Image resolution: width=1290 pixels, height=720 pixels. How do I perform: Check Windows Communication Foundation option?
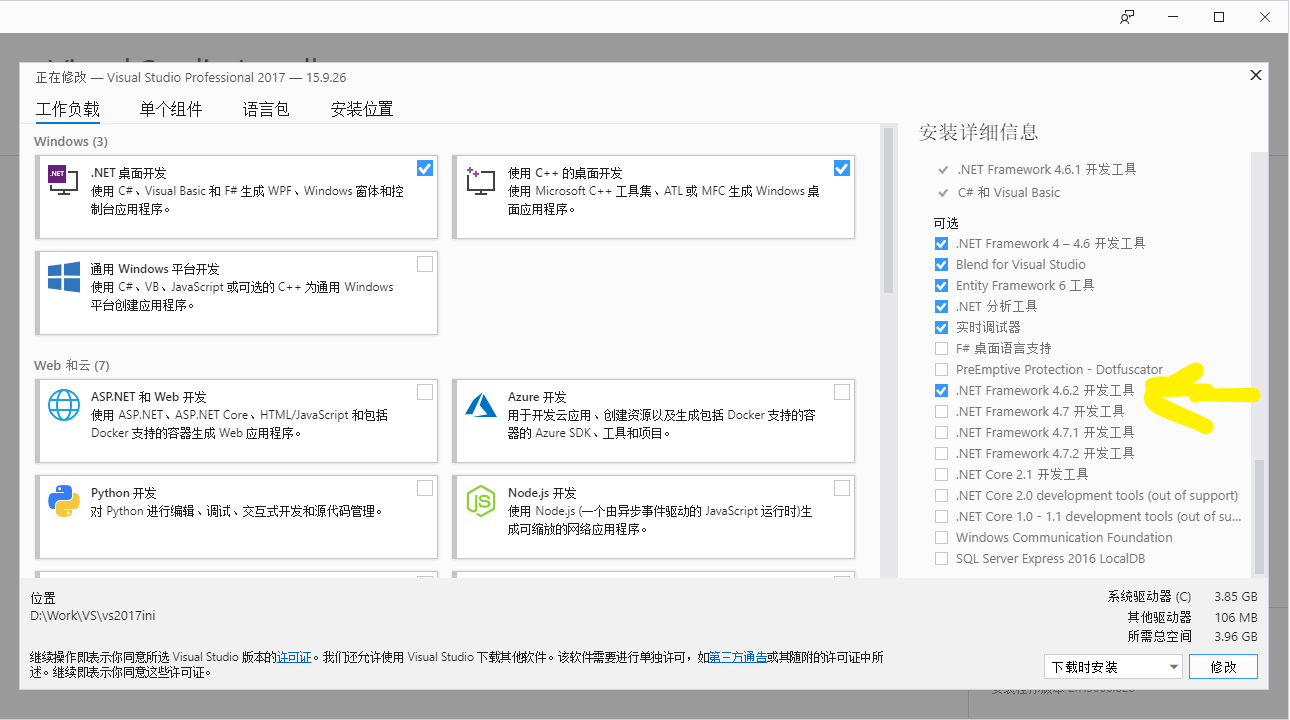pos(941,537)
